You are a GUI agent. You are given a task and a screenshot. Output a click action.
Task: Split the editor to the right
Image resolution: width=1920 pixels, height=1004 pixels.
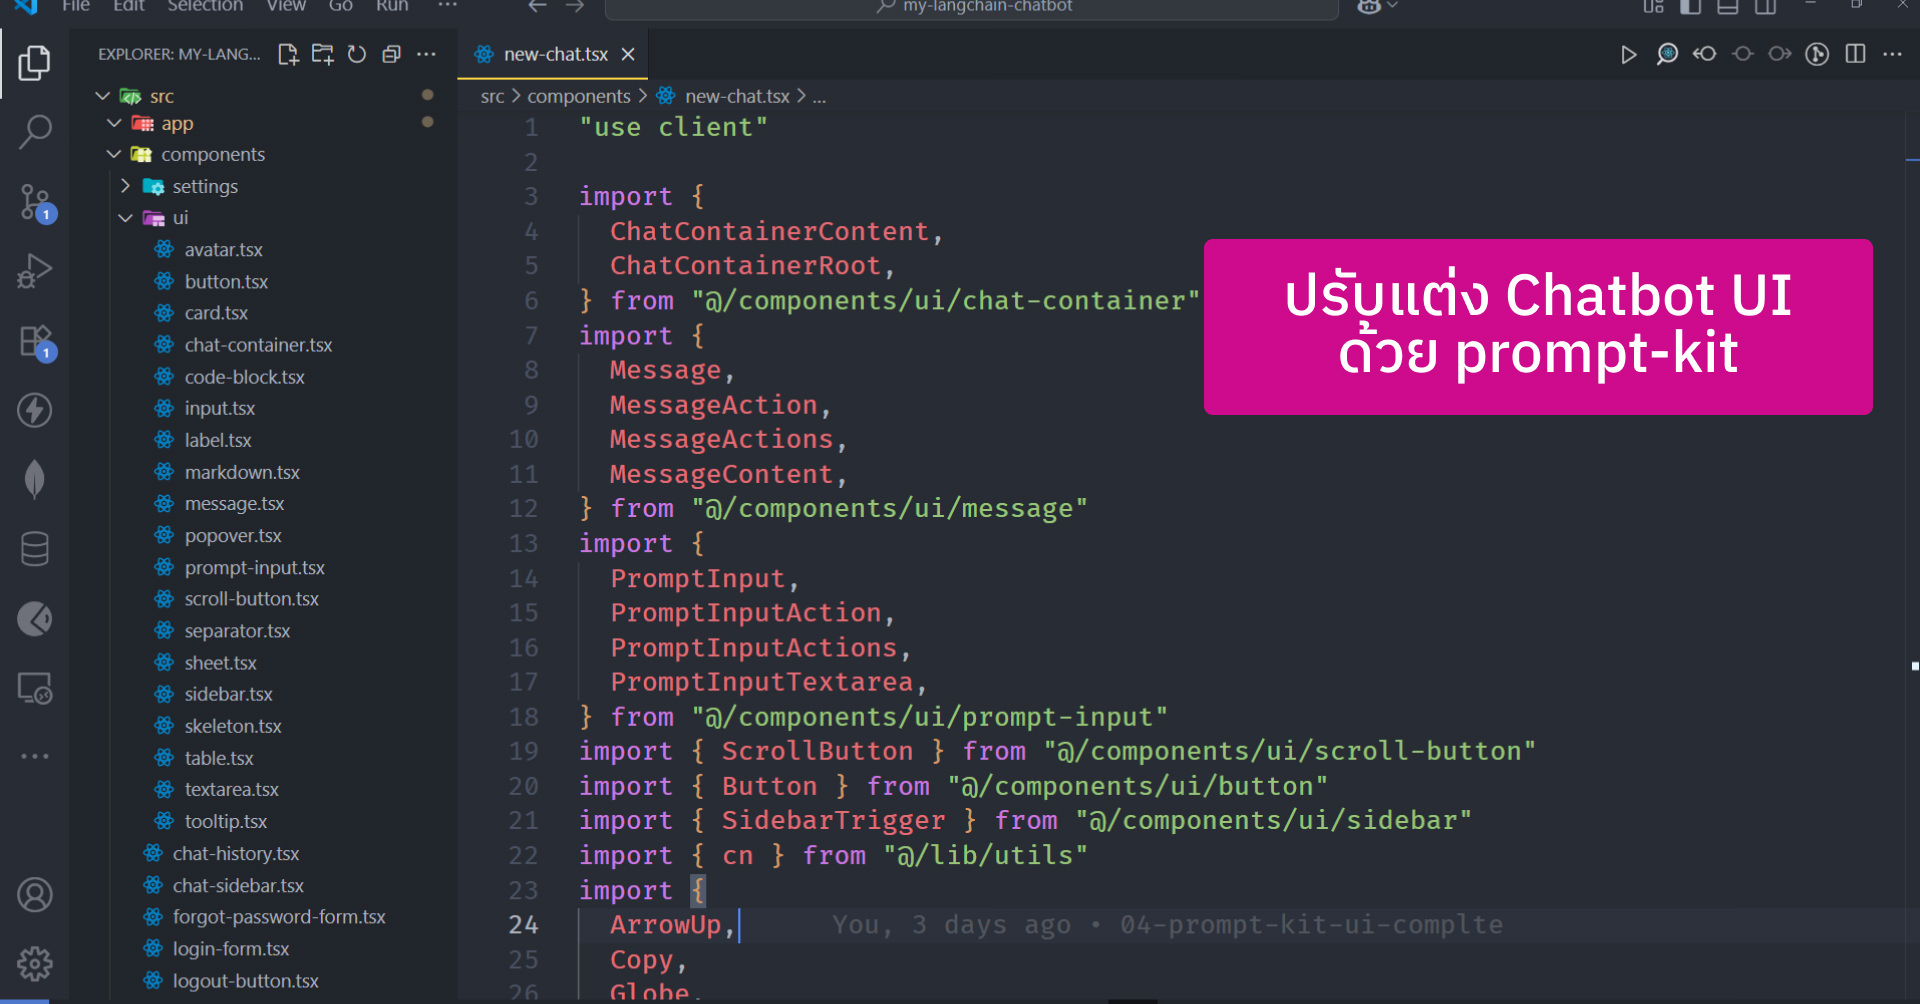(x=1855, y=54)
